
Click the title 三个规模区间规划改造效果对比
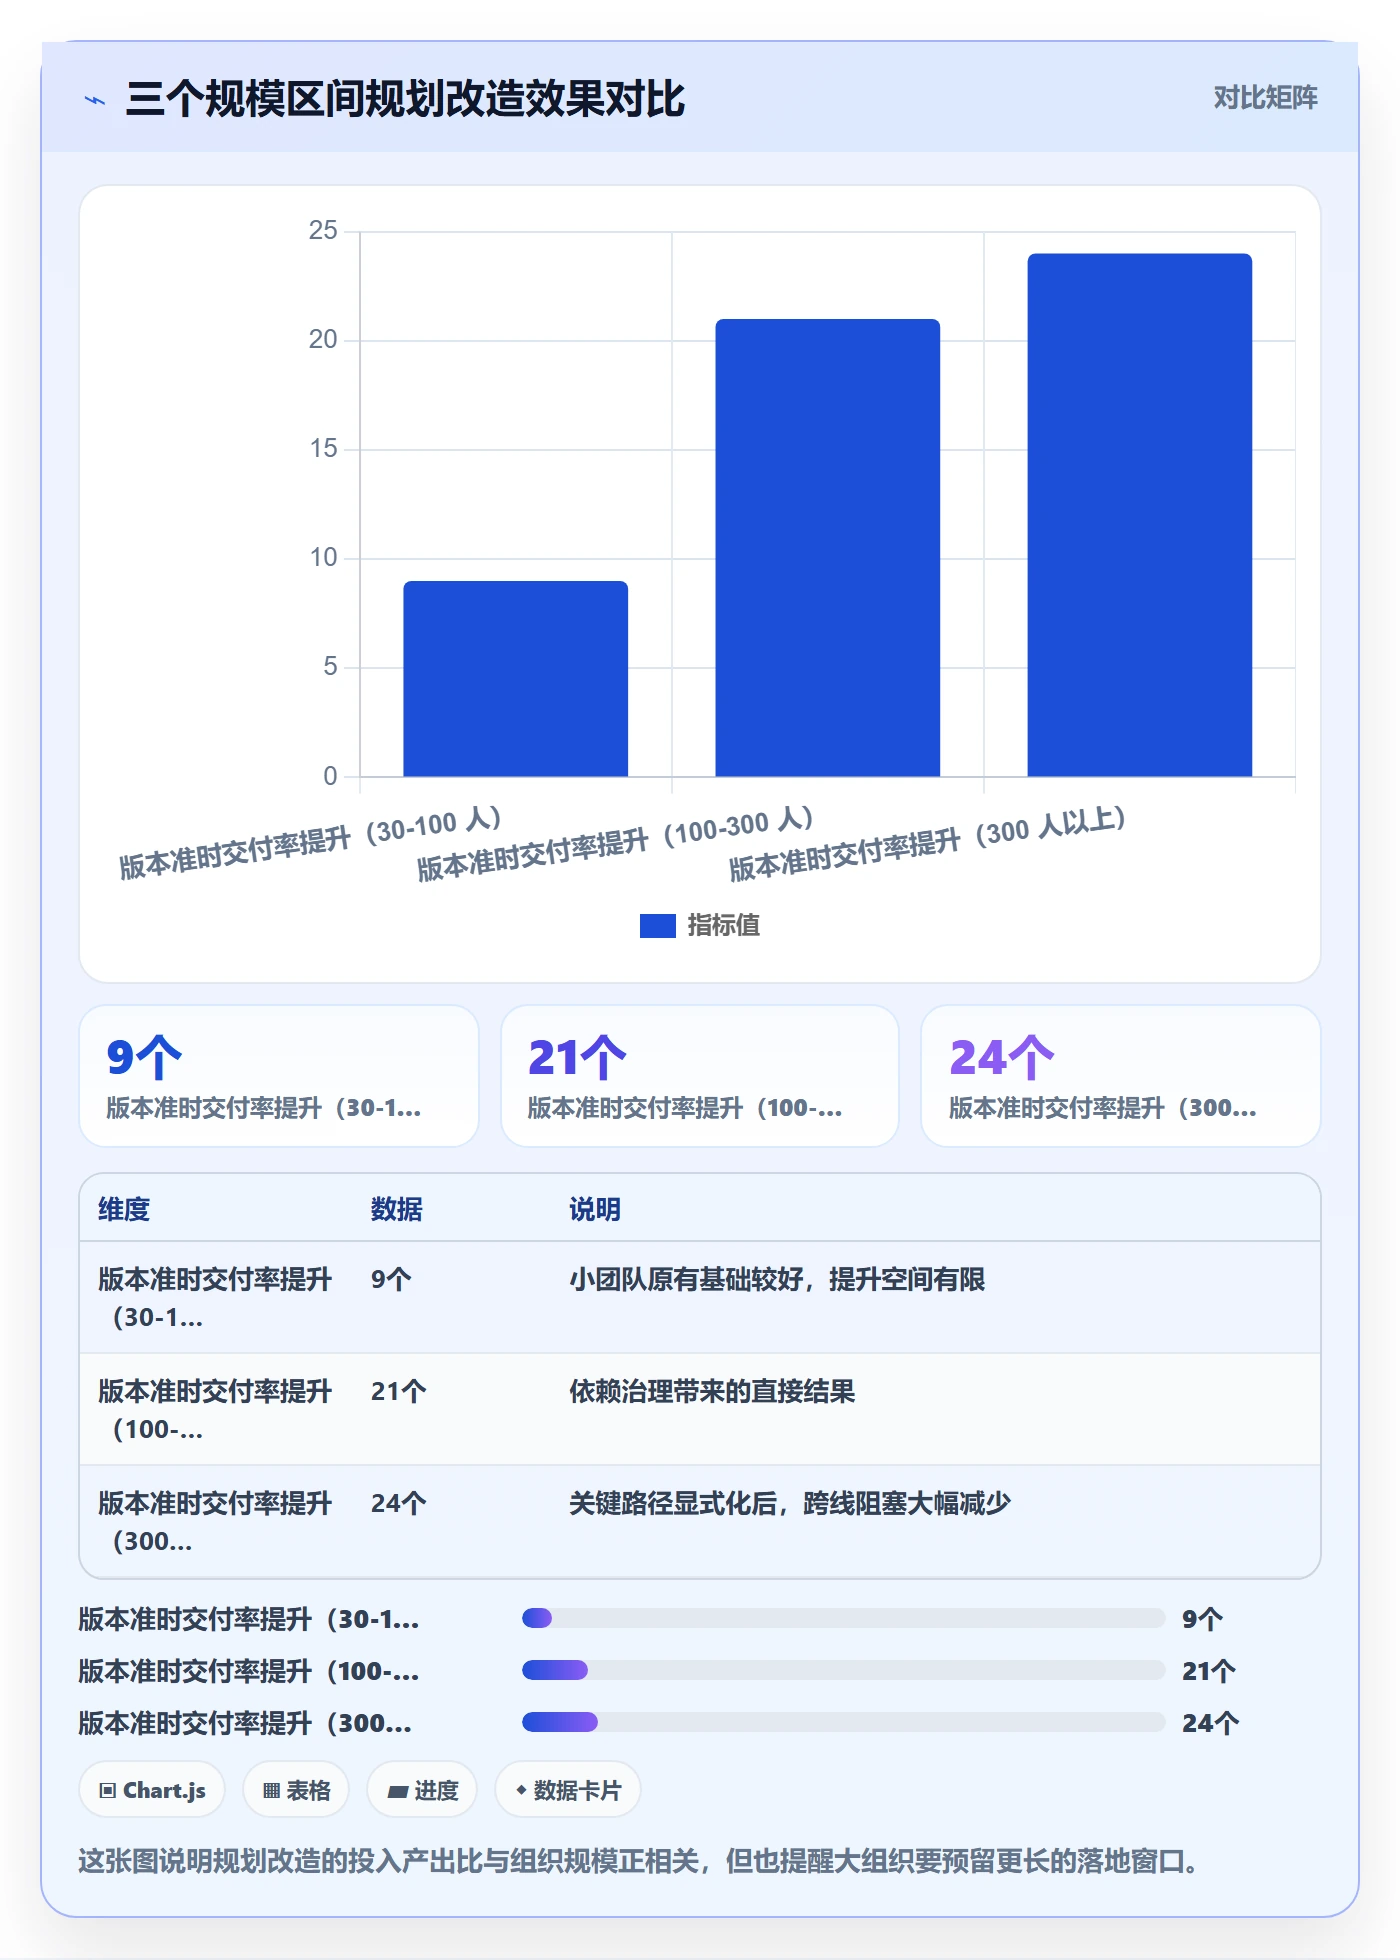(x=405, y=99)
